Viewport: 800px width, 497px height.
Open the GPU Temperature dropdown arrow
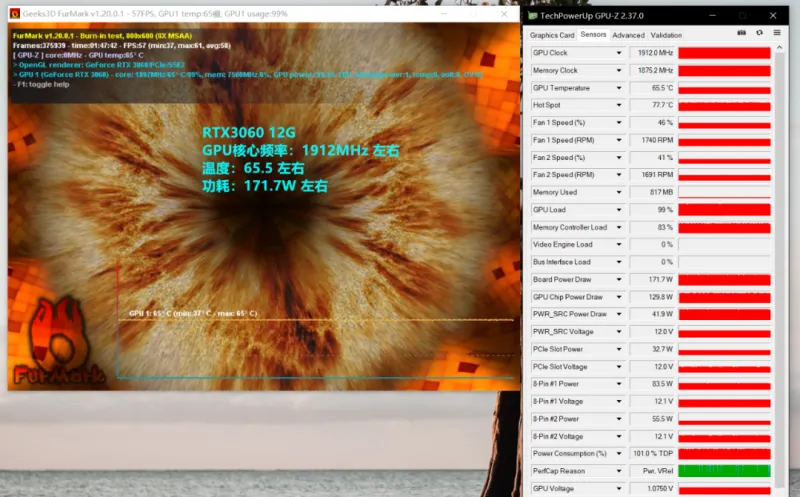click(x=619, y=88)
